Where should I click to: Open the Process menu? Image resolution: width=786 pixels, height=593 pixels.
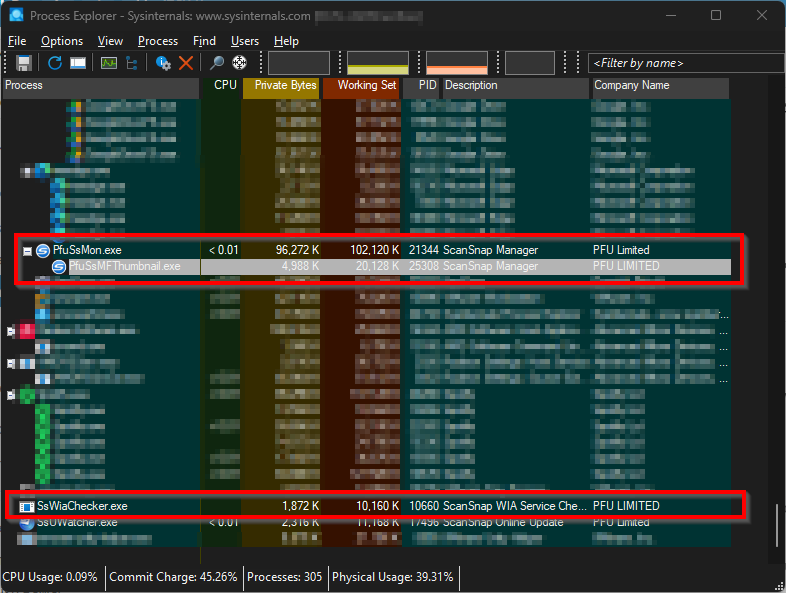(x=158, y=41)
